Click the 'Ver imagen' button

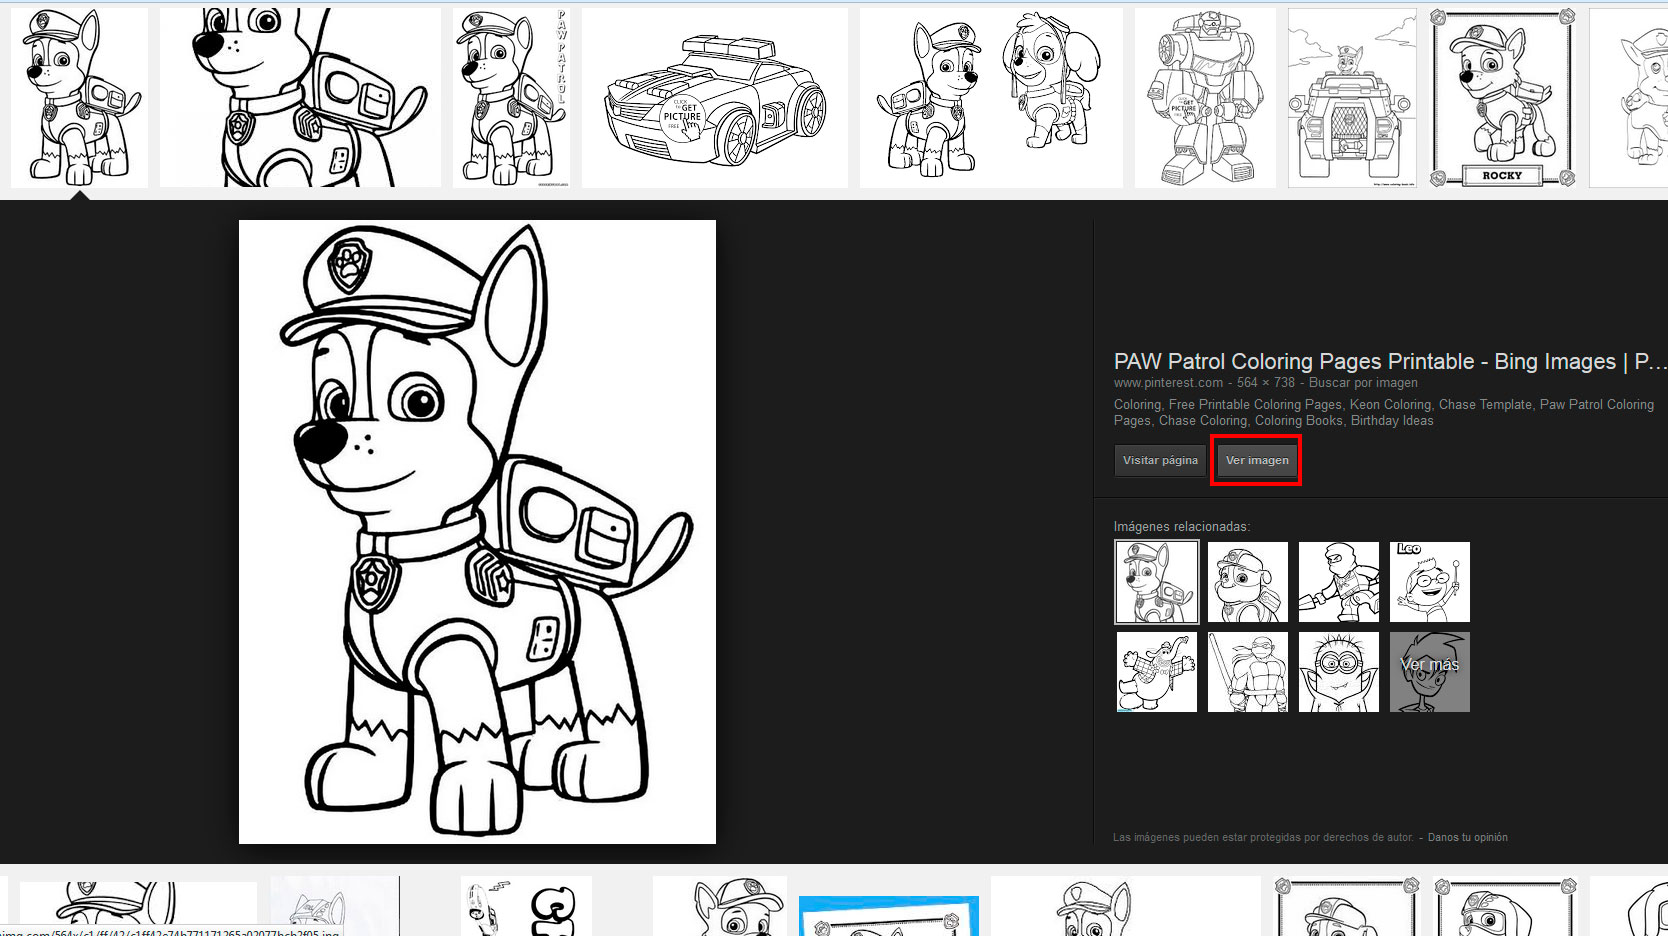coord(1257,460)
